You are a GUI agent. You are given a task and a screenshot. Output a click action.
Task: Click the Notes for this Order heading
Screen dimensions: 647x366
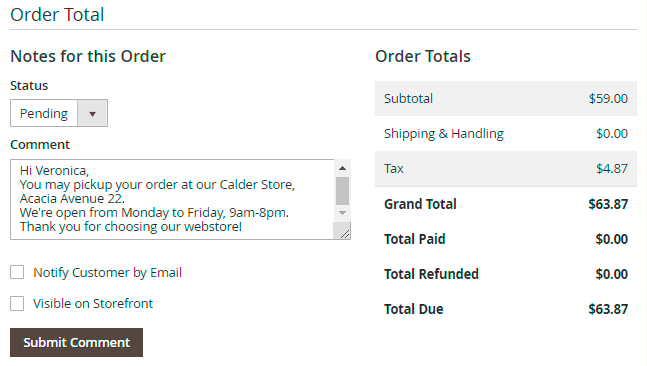tap(88, 56)
